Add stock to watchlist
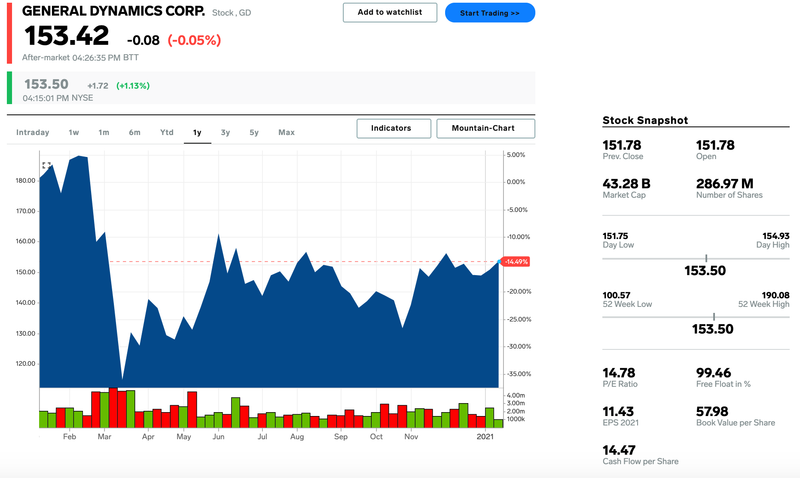This screenshot has width=800, height=478. coord(390,12)
